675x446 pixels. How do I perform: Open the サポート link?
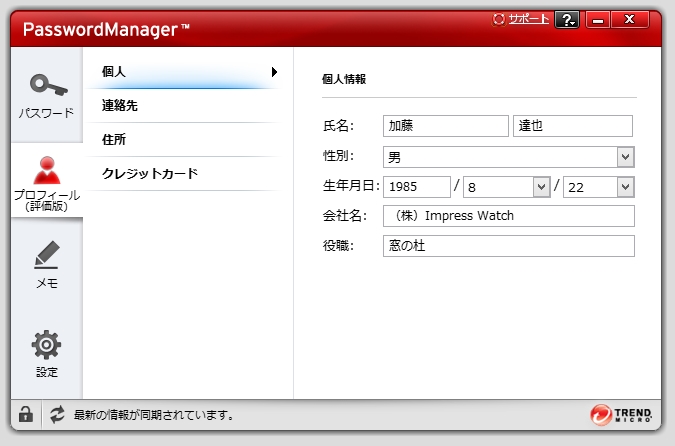click(528, 19)
